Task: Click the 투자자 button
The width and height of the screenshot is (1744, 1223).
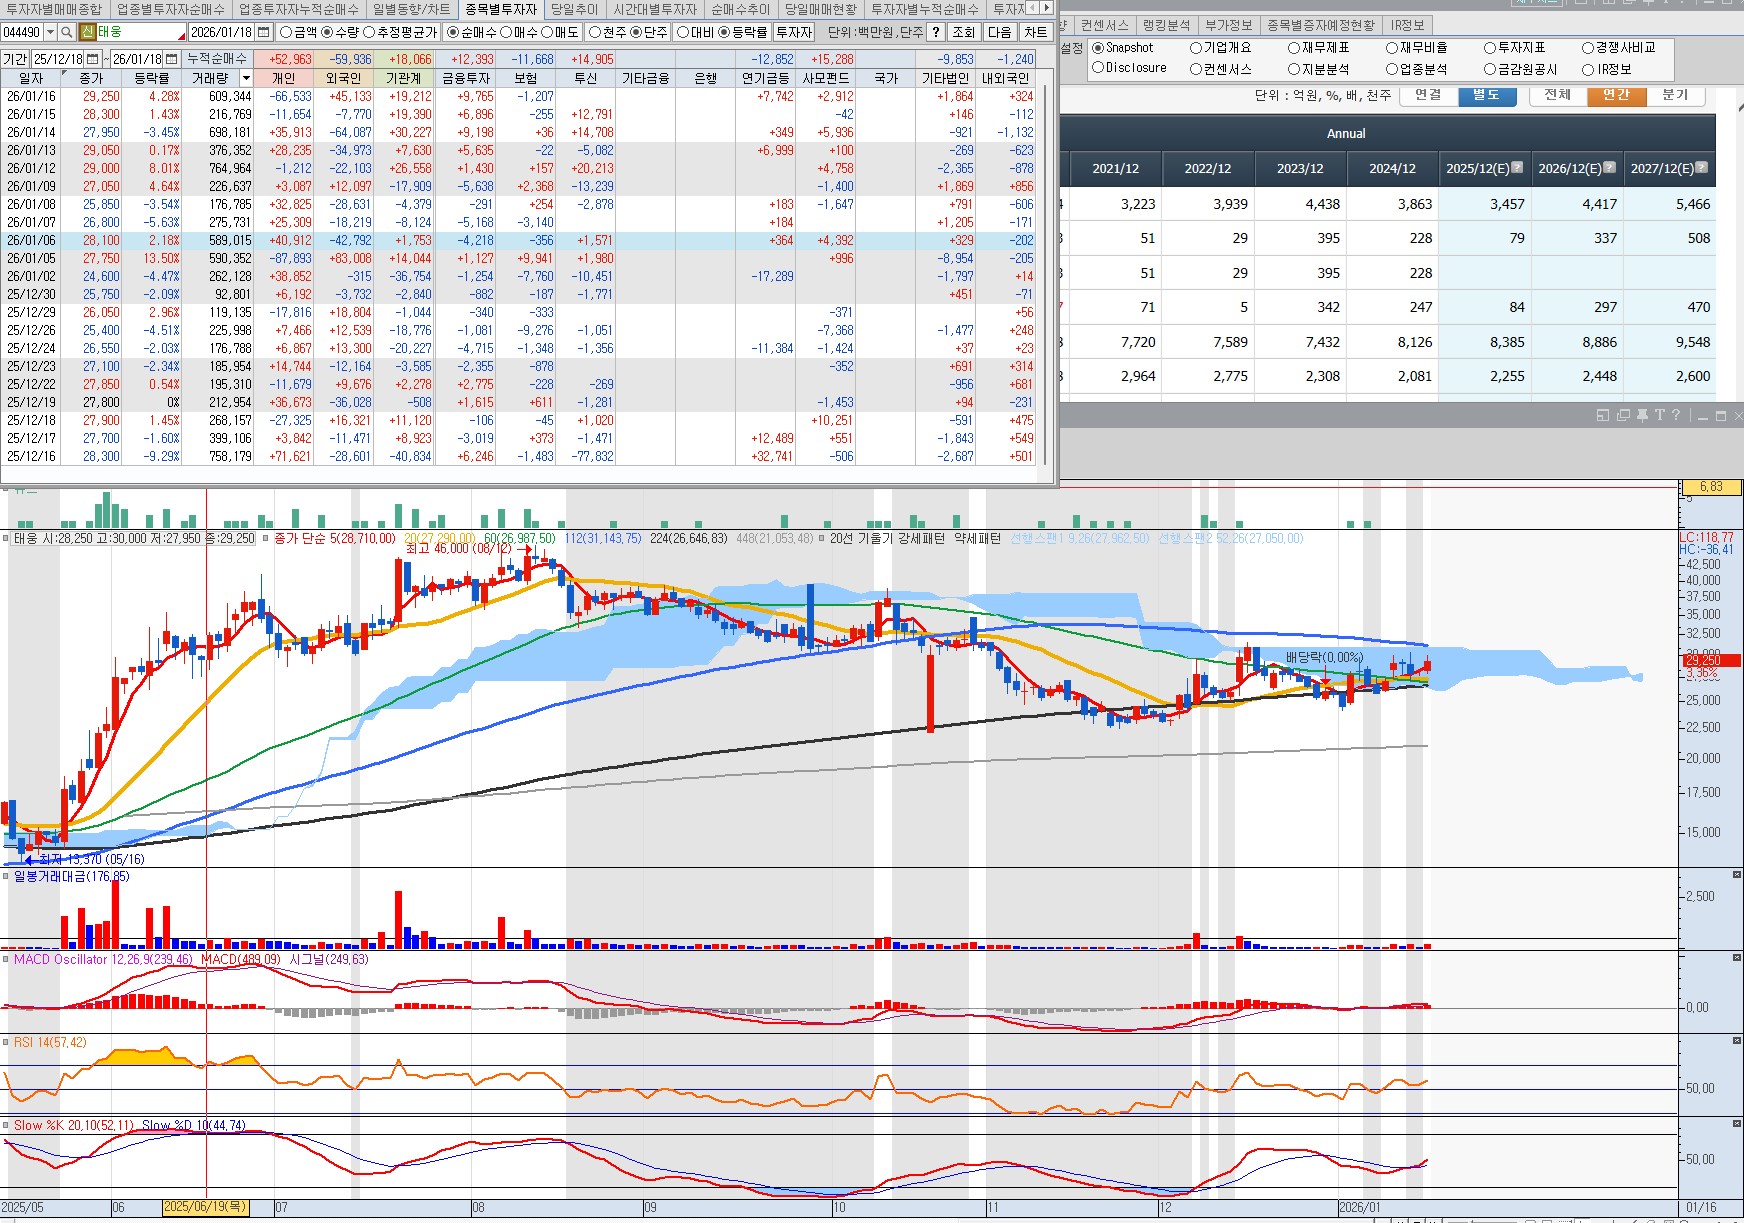Action: click(x=794, y=32)
